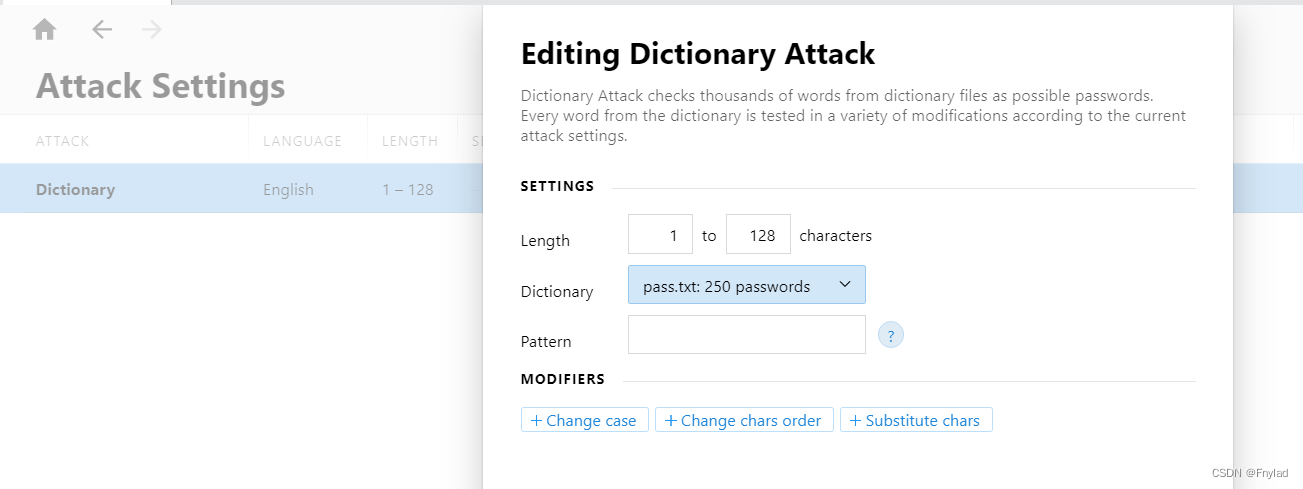Click the minimum Length input field
This screenshot has width=1303, height=489.
point(660,236)
